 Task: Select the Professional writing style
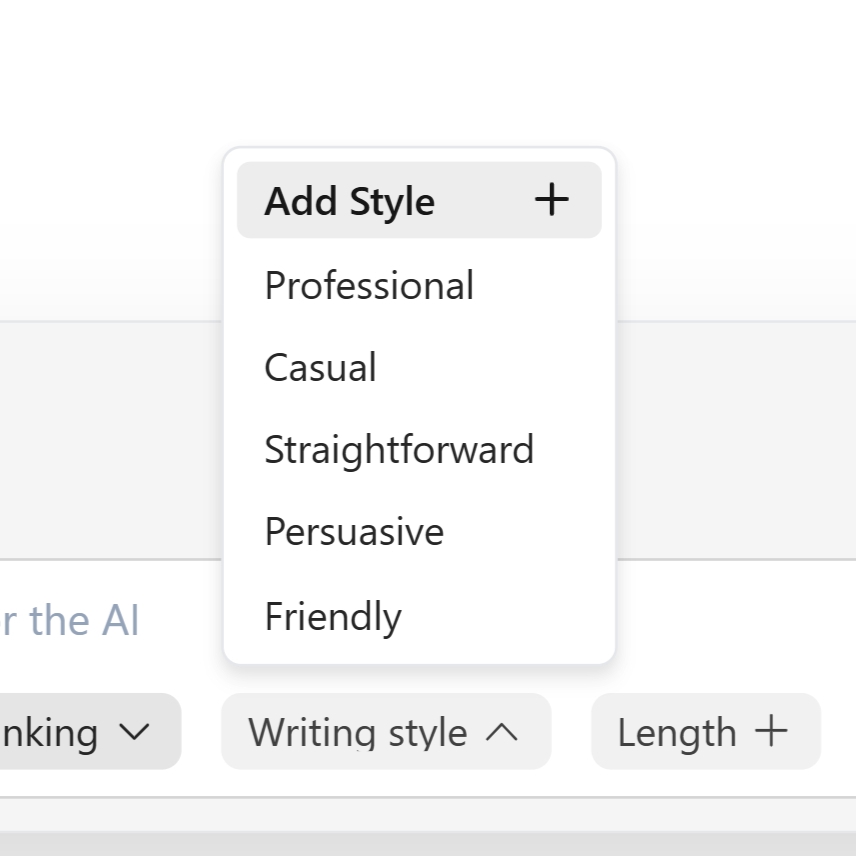(x=368, y=285)
